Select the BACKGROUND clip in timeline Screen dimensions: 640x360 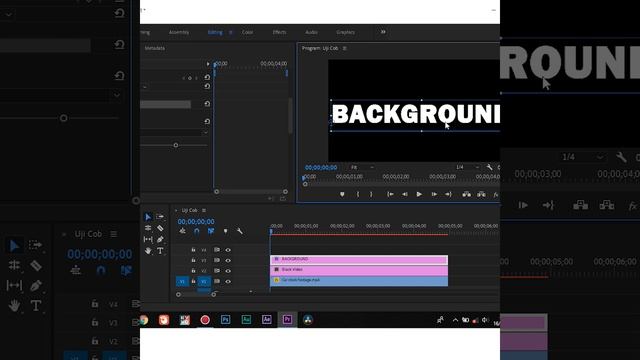click(x=359, y=259)
